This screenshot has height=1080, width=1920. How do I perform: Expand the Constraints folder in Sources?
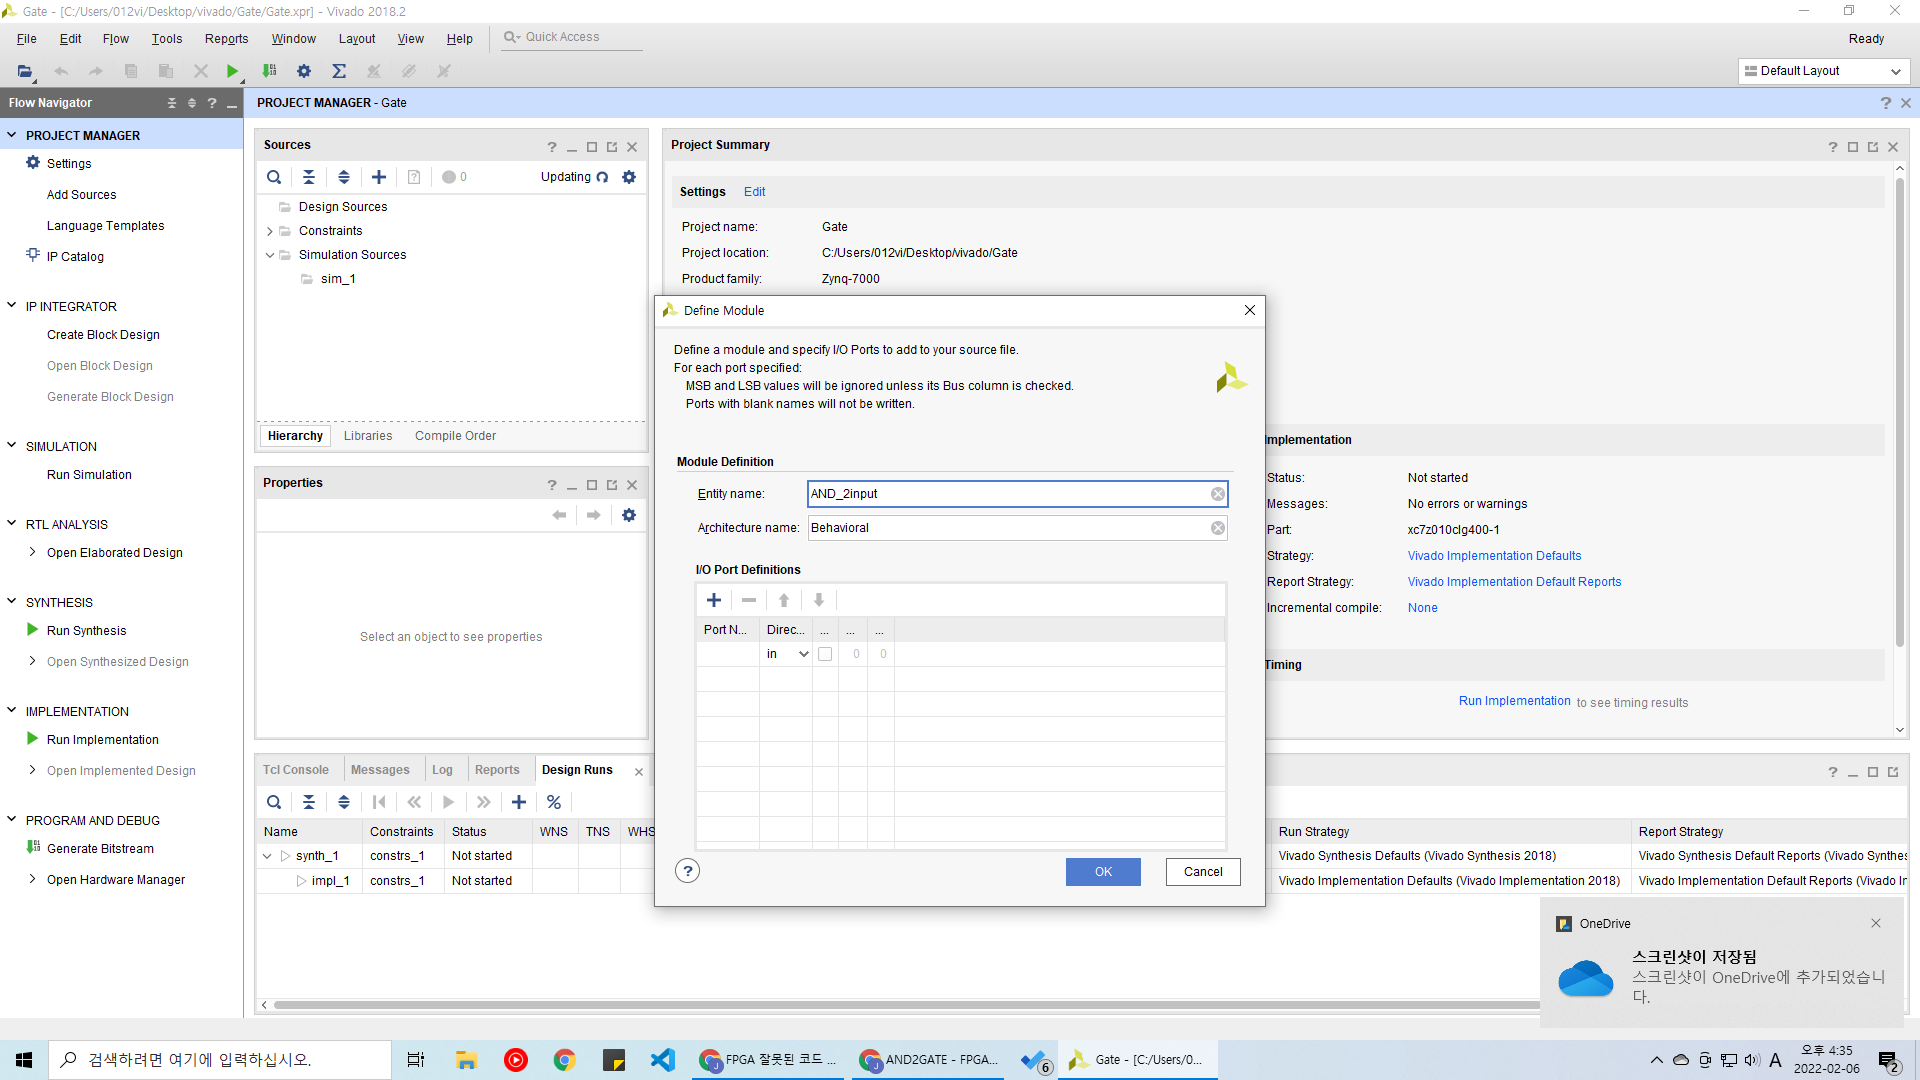coord(269,231)
